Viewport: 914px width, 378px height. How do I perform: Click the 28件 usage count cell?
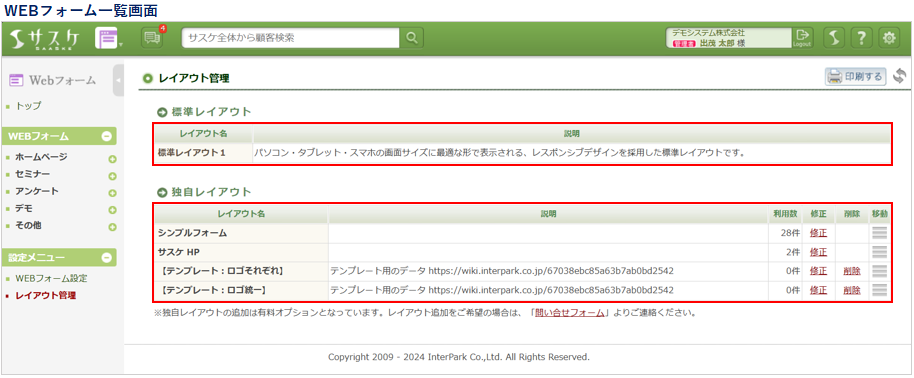pos(789,233)
